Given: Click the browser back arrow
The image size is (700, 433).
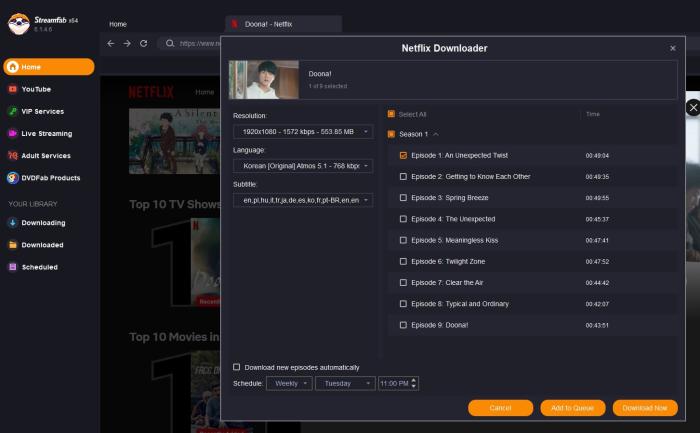Looking at the screenshot, I should click(x=111, y=44).
